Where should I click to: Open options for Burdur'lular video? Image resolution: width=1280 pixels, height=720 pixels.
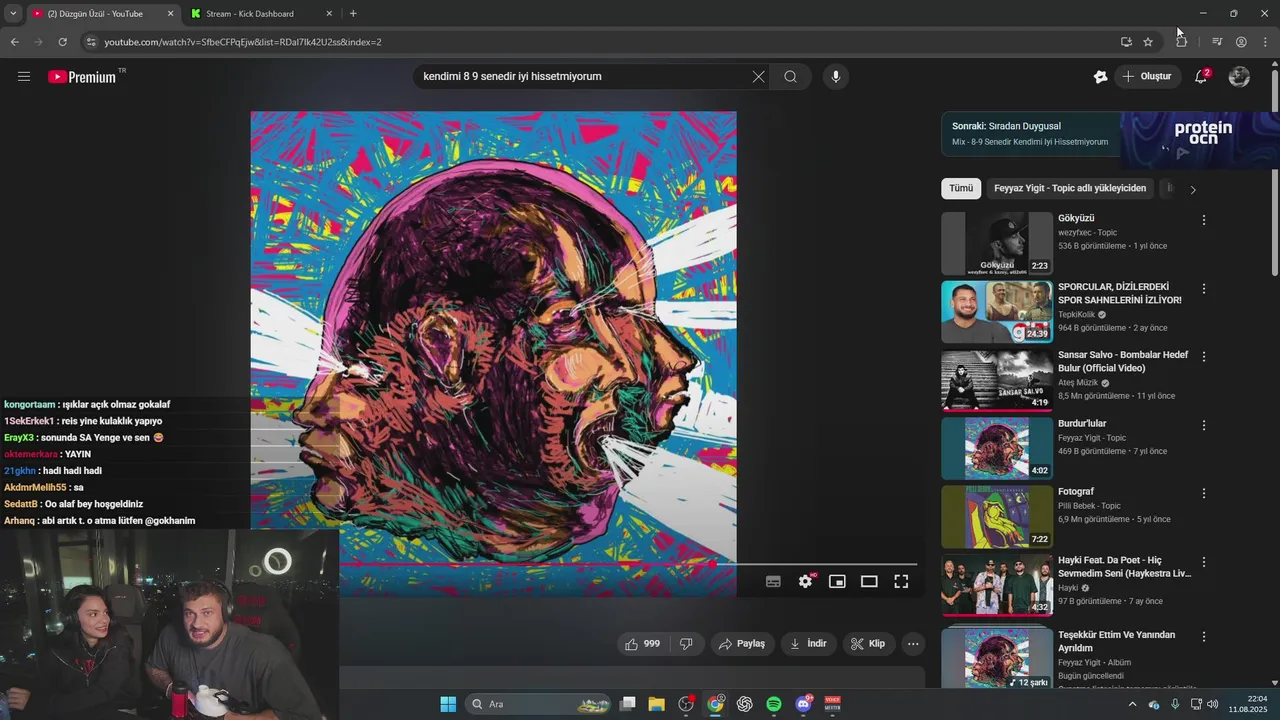[1204, 426]
